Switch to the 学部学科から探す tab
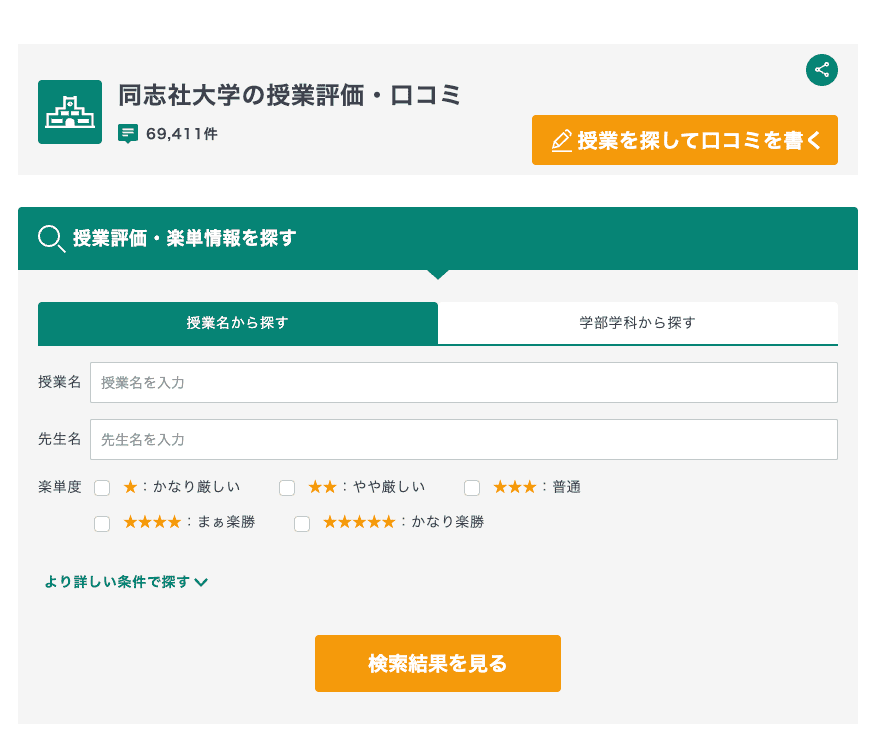Screen dimensions: 874x741 (637, 323)
